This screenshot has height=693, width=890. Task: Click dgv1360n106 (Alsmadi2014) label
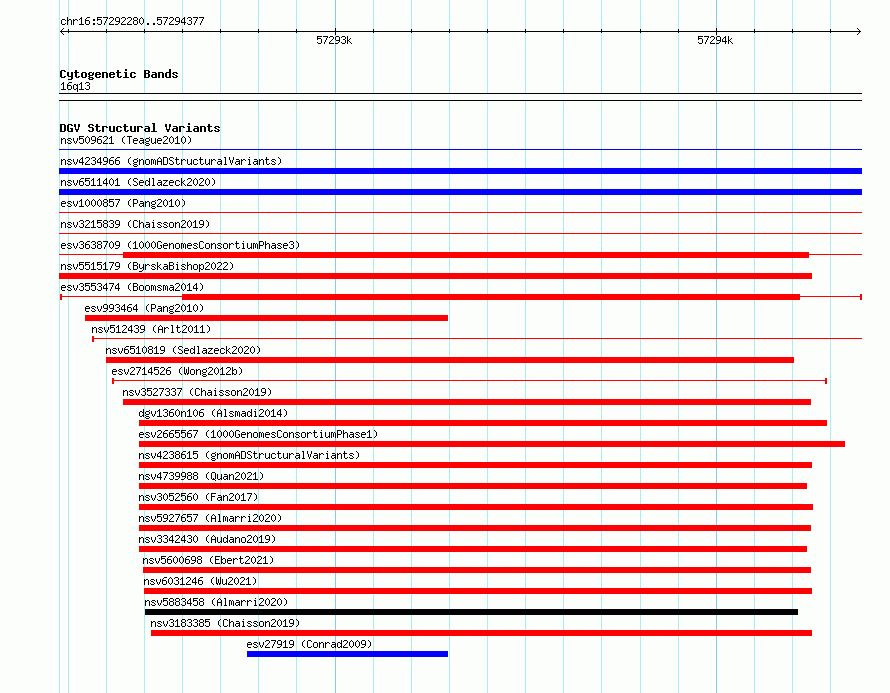pos(213,413)
